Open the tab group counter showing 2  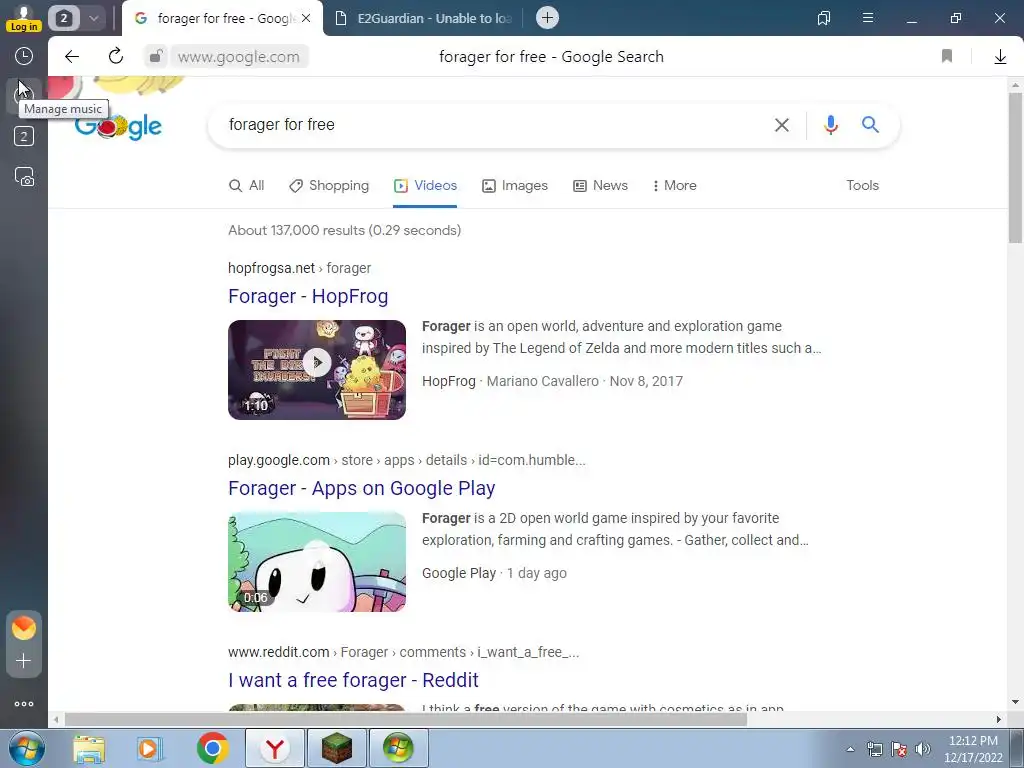click(x=64, y=18)
